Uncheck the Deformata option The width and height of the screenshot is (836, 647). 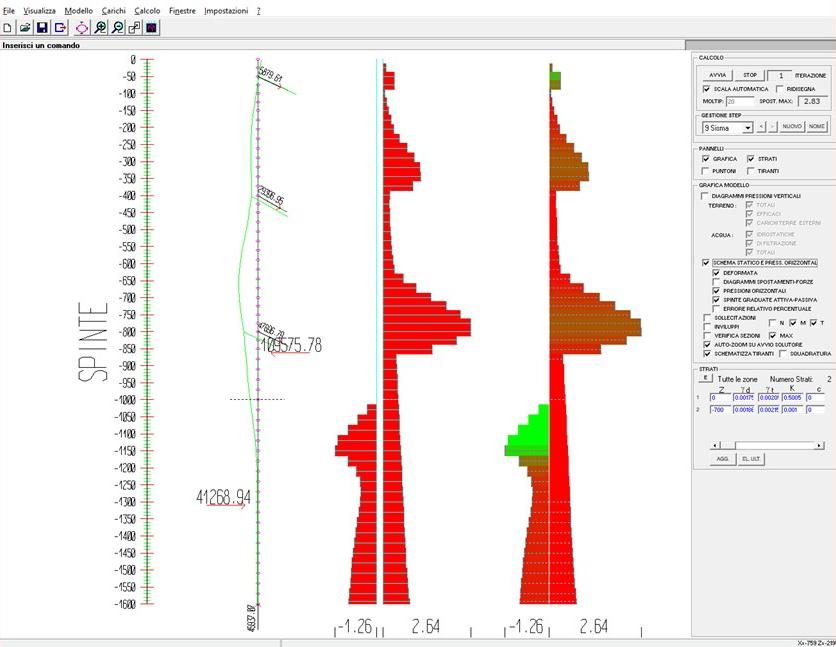click(716, 272)
